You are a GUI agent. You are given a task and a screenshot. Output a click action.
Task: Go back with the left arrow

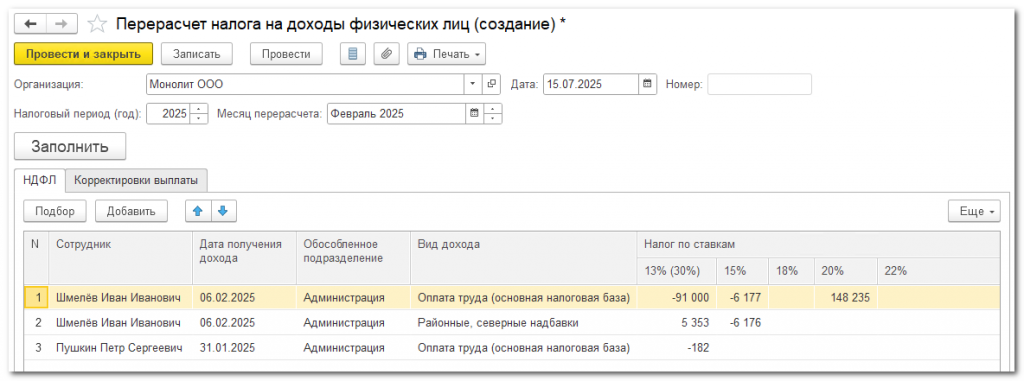[31, 24]
